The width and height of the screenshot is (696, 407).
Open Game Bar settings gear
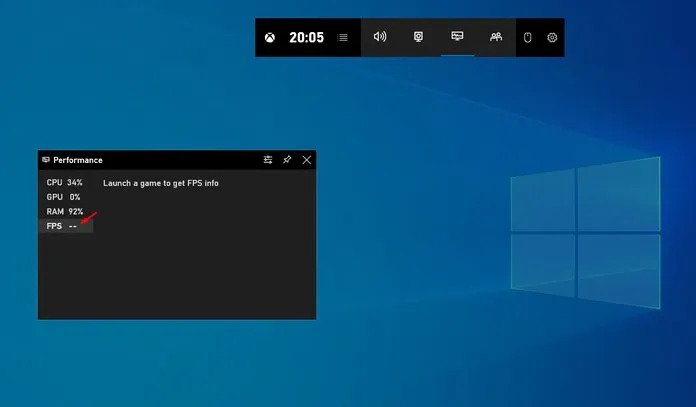tap(552, 38)
